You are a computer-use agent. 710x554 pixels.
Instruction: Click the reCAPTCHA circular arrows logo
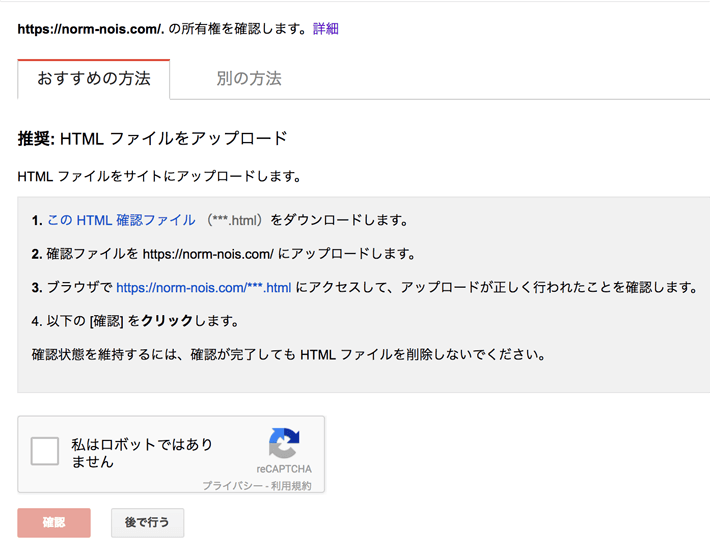tap(284, 443)
